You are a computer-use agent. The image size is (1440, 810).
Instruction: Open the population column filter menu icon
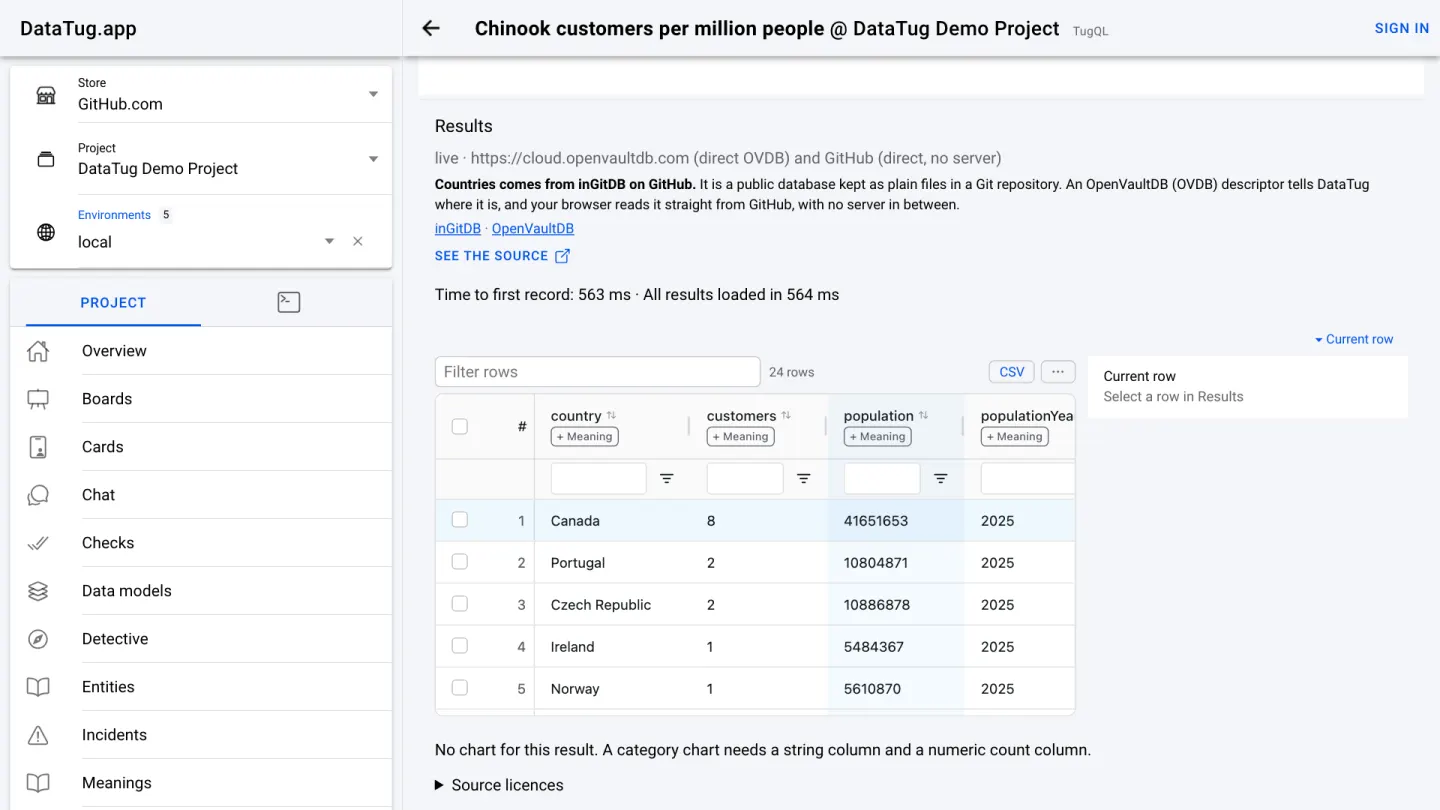point(941,479)
